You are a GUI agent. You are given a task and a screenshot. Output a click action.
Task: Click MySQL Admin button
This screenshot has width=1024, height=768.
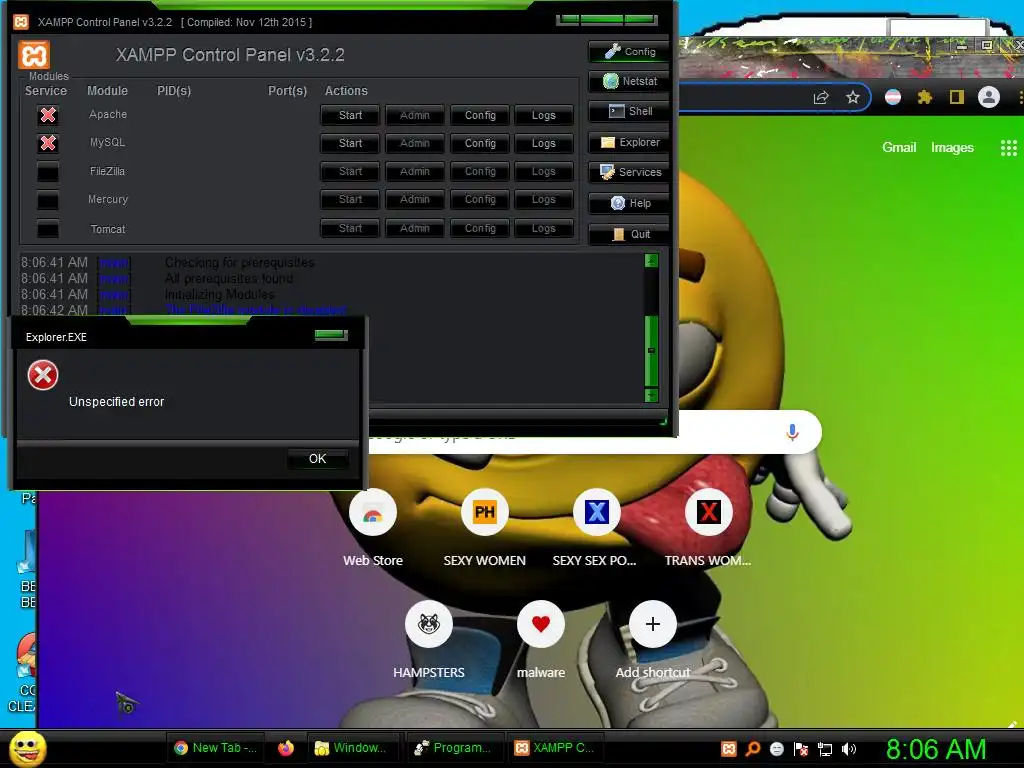pyautogui.click(x=415, y=143)
